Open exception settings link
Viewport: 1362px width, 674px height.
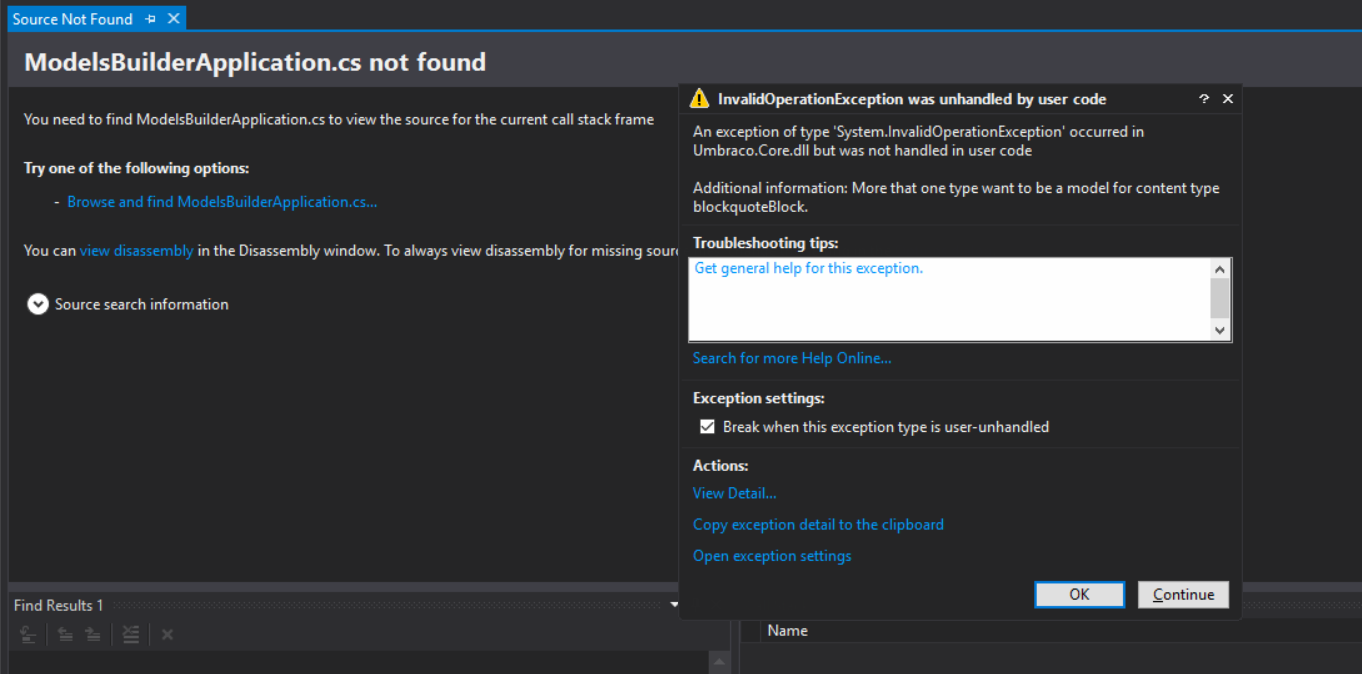[x=772, y=556]
